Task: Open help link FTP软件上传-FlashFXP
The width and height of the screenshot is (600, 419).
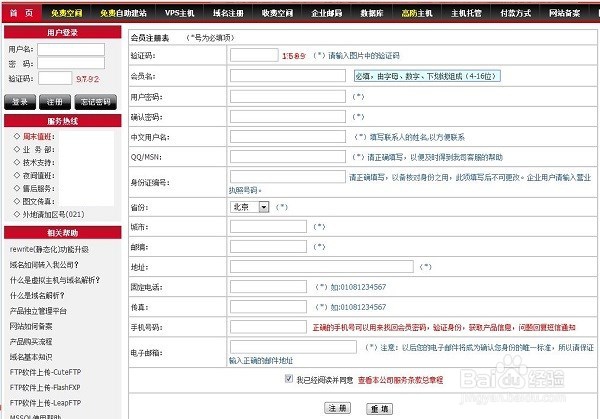Action: [45, 387]
